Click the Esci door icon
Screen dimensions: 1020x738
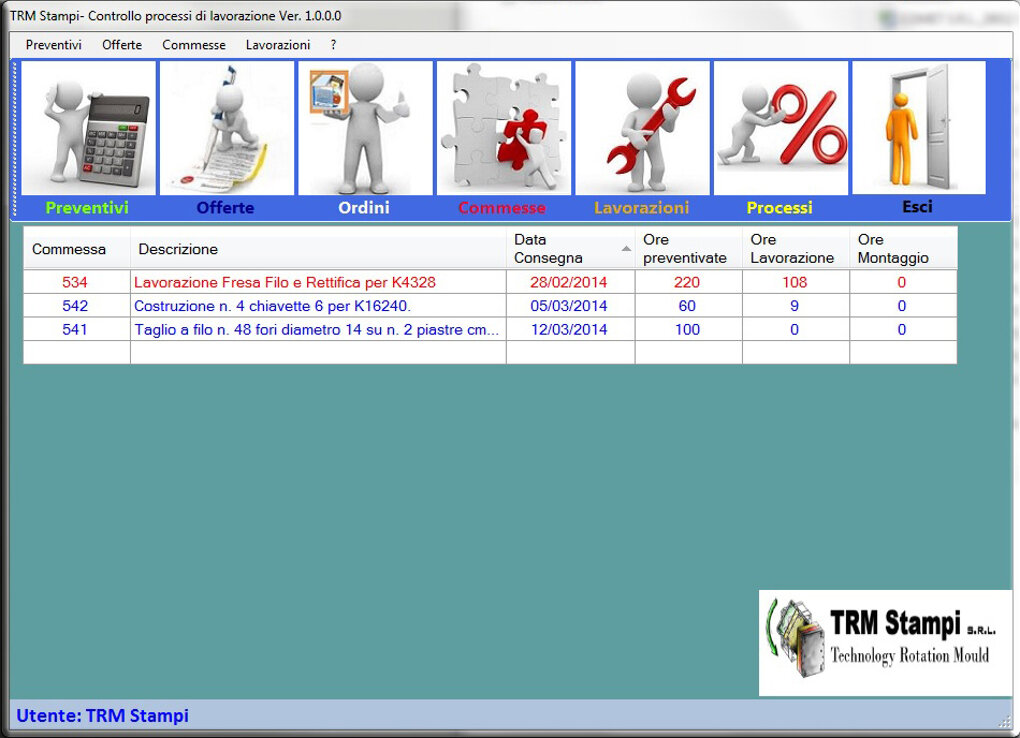(x=919, y=128)
